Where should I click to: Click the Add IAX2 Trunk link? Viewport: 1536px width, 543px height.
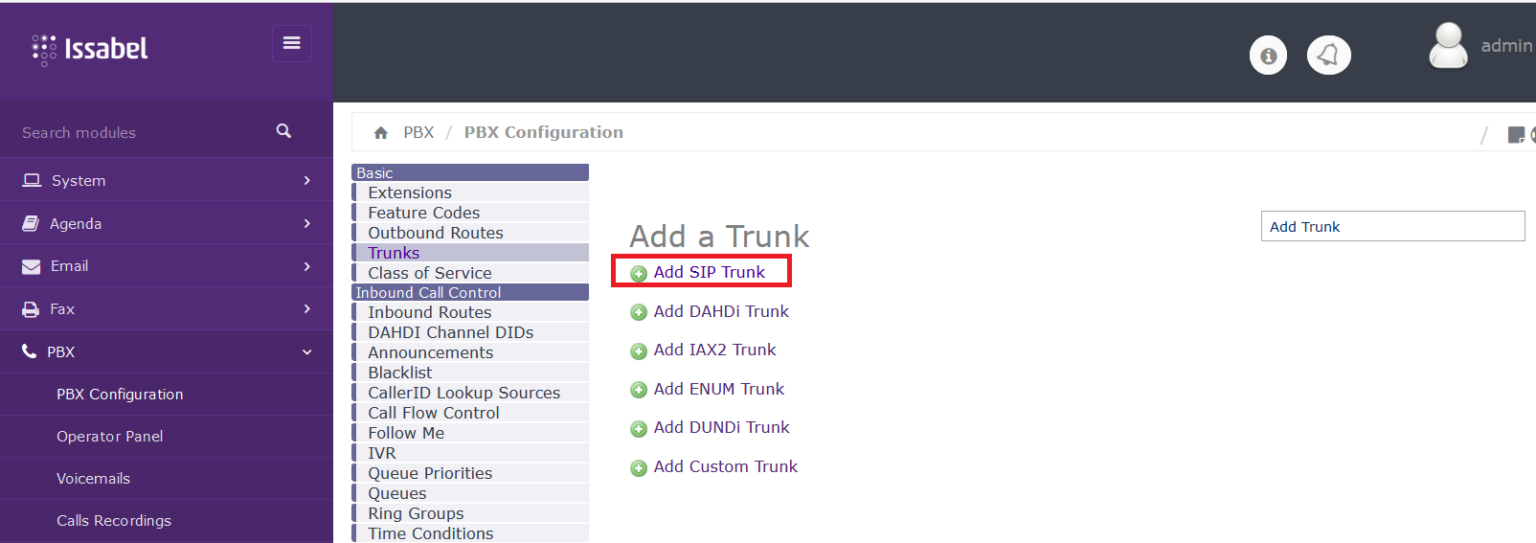714,350
